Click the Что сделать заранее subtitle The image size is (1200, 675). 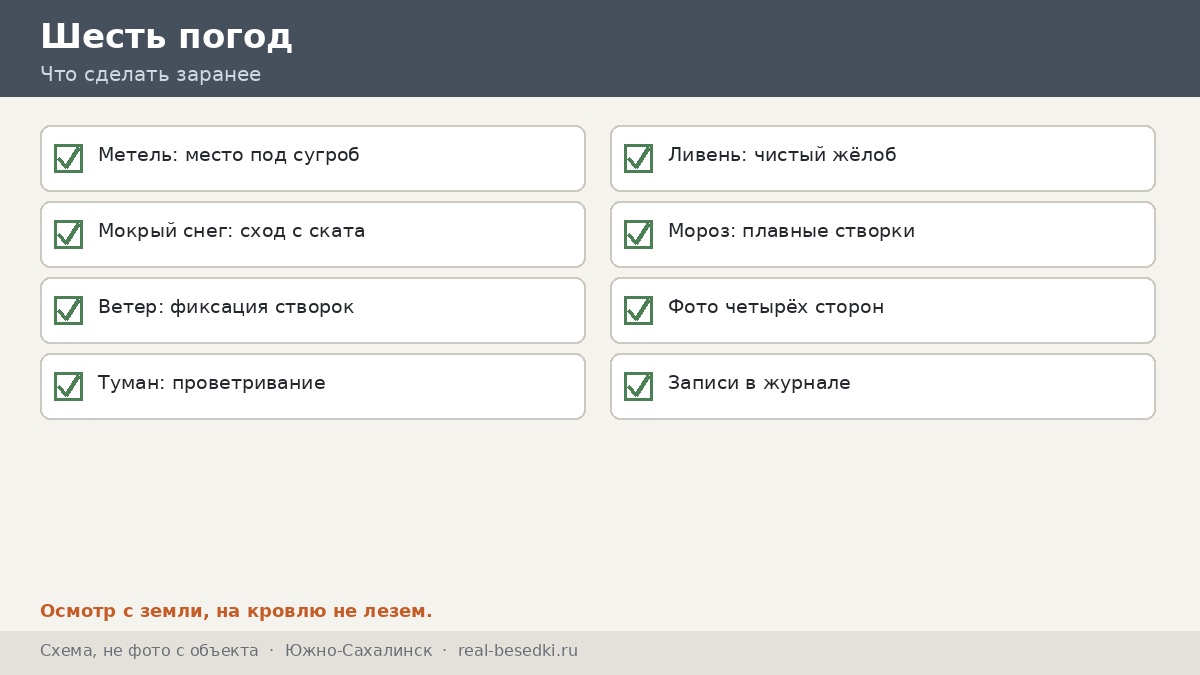pos(150,74)
